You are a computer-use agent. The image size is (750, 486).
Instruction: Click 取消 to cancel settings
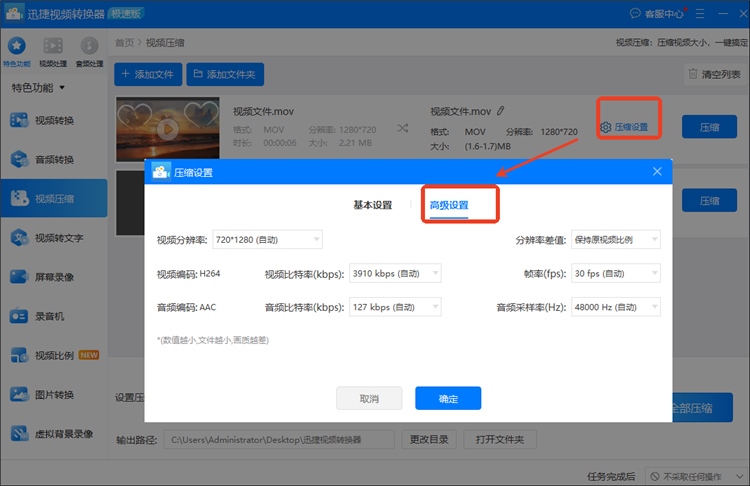pos(369,399)
